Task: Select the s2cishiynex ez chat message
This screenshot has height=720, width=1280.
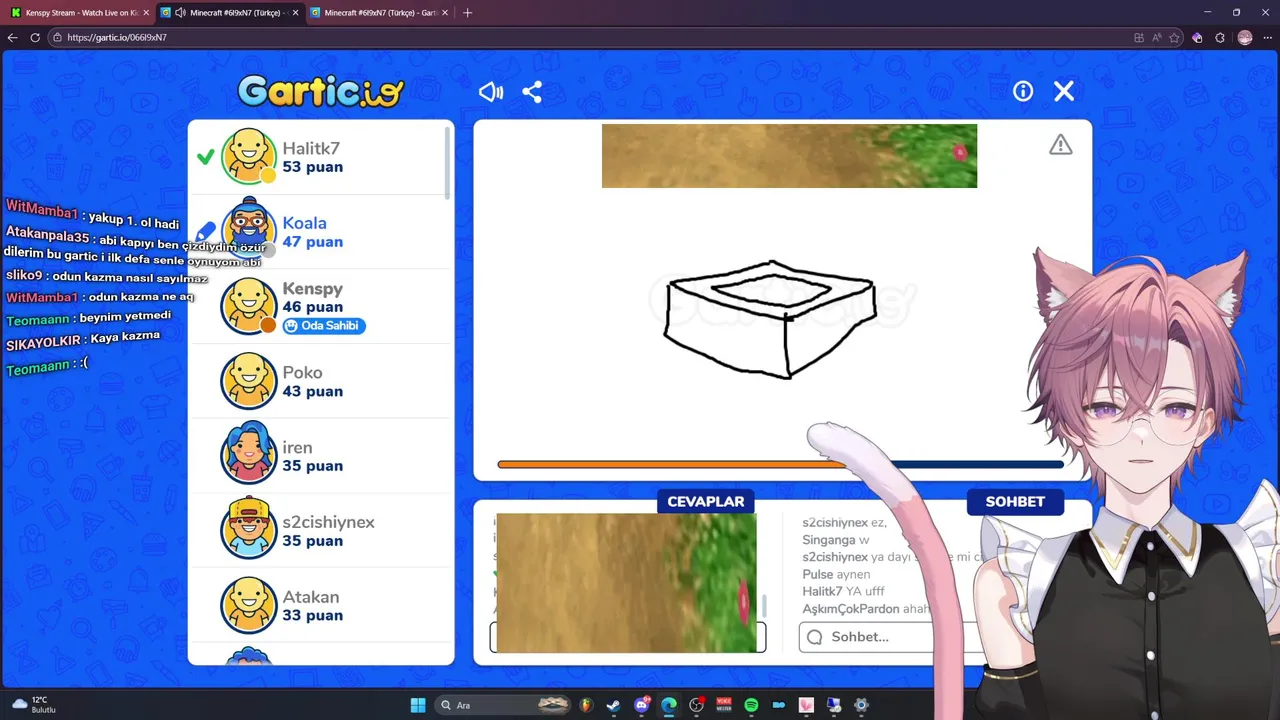Action: pos(845,522)
